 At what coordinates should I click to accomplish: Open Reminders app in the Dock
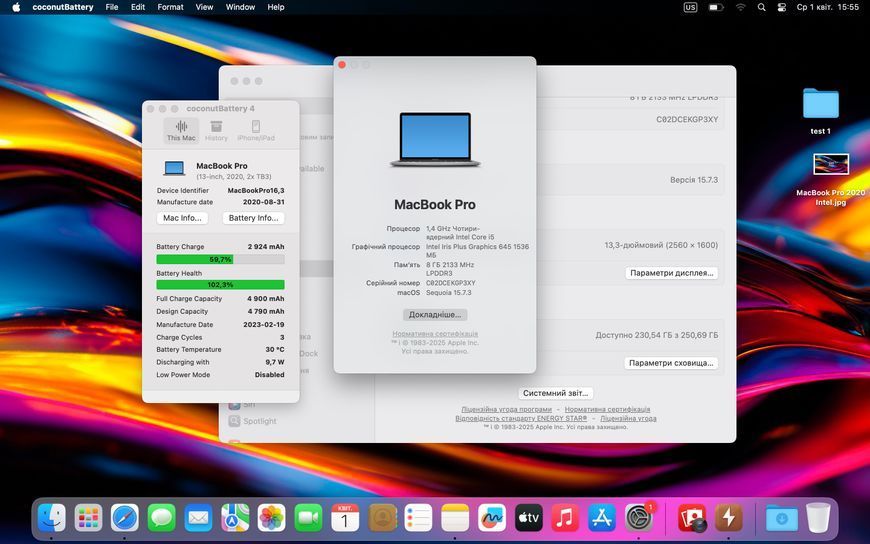pyautogui.click(x=418, y=518)
